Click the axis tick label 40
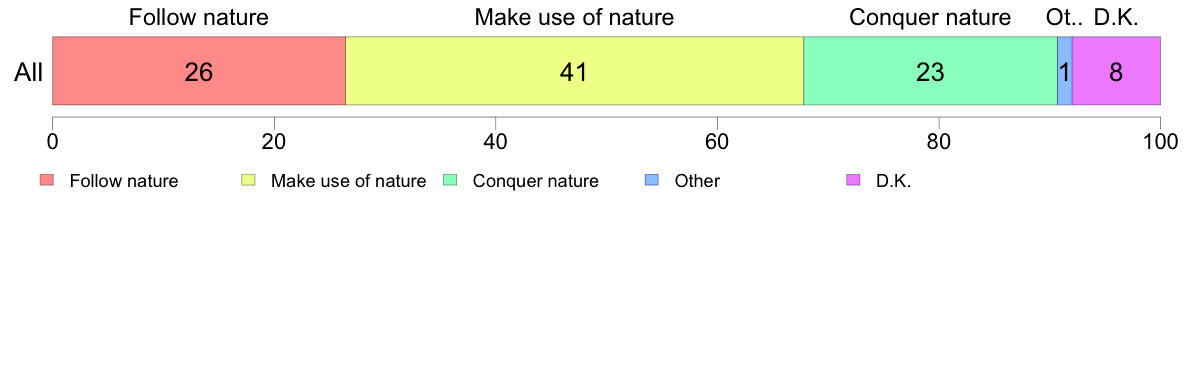The width and height of the screenshot is (1188, 368). coord(495,140)
